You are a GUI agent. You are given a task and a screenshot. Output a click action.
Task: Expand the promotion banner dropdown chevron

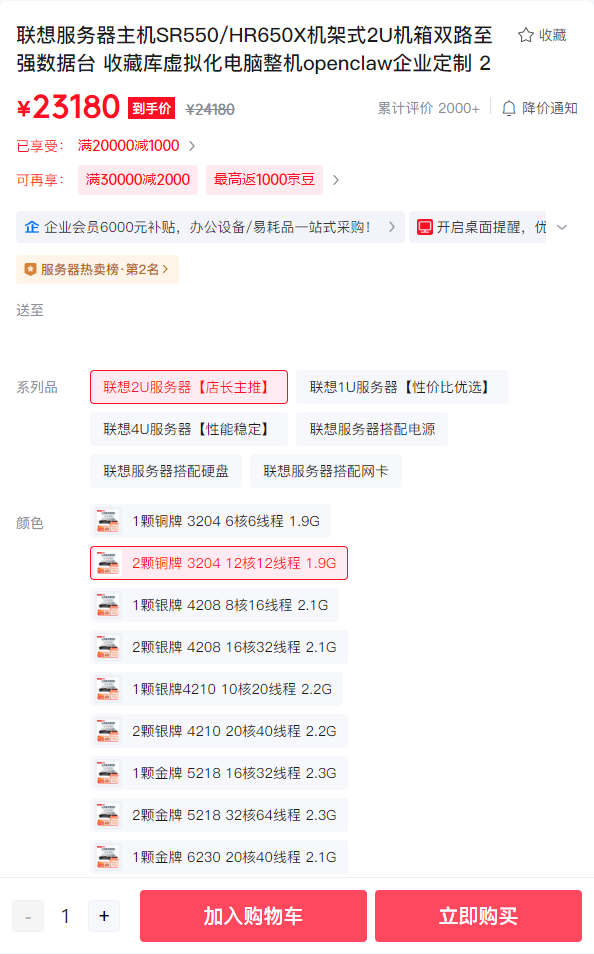coord(562,228)
